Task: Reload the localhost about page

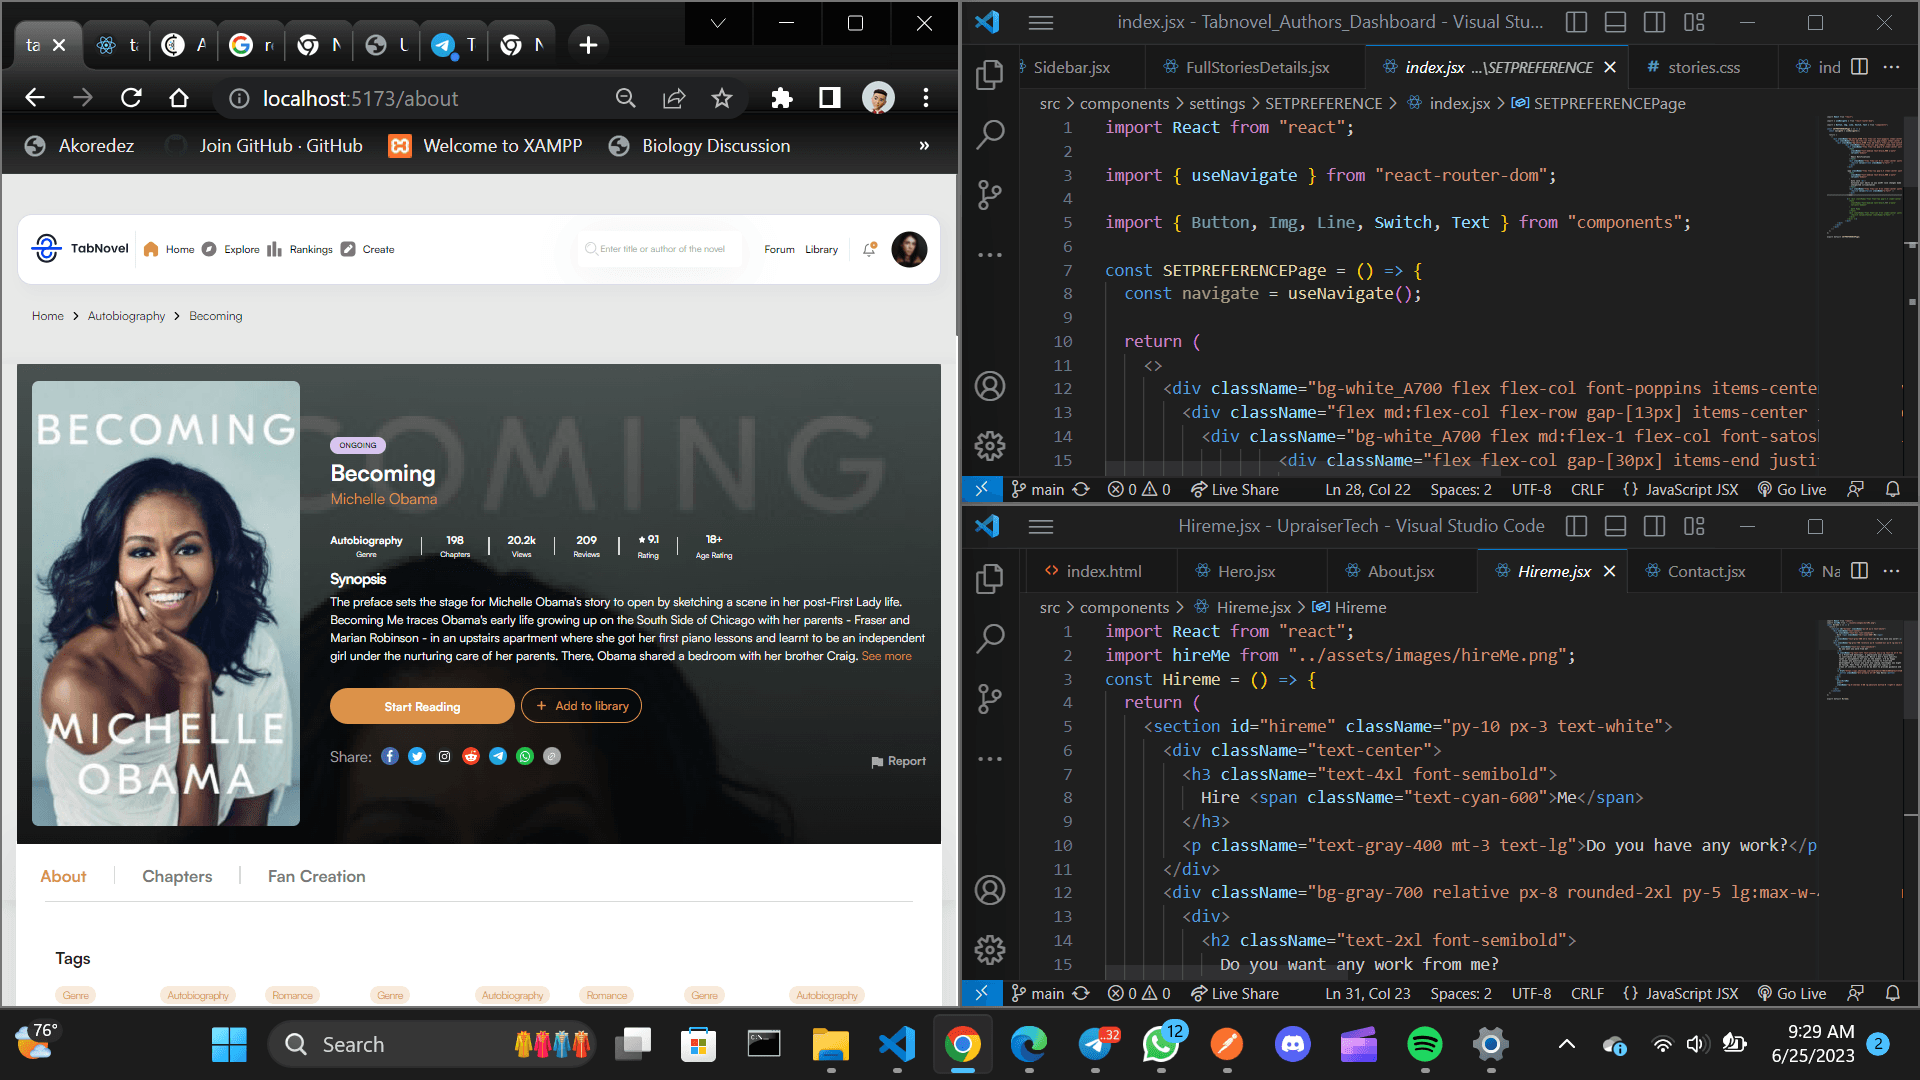Action: point(131,98)
